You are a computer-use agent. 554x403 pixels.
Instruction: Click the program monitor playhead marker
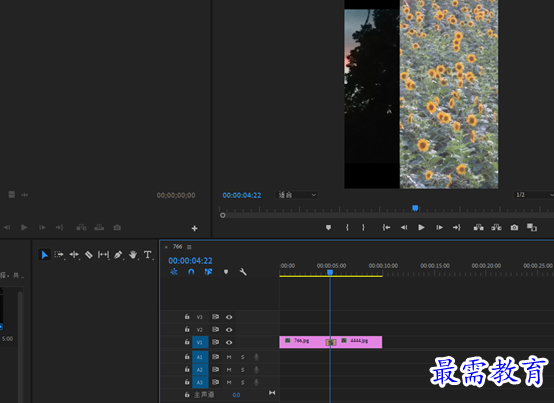pyautogui.click(x=415, y=208)
